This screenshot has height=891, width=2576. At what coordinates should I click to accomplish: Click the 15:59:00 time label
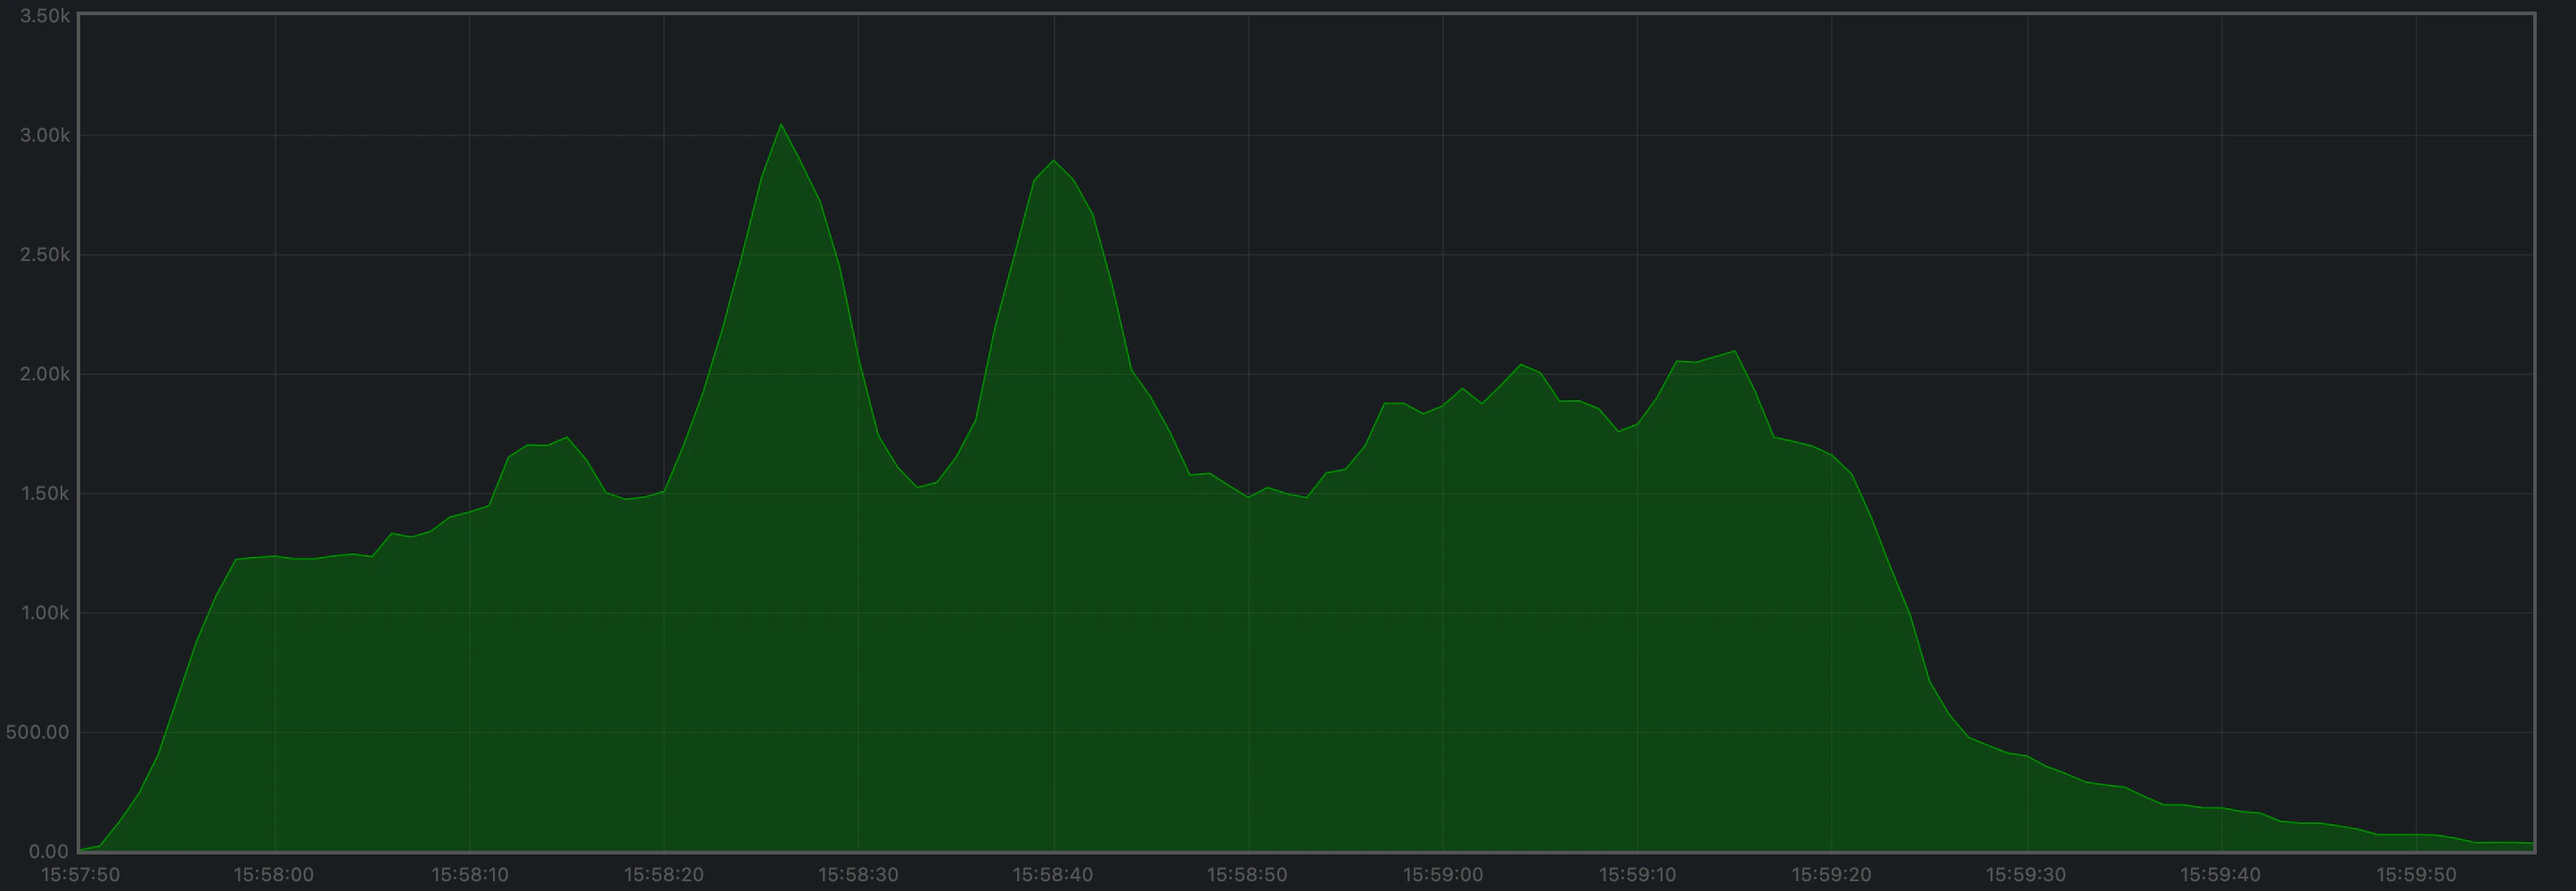pos(1445,873)
